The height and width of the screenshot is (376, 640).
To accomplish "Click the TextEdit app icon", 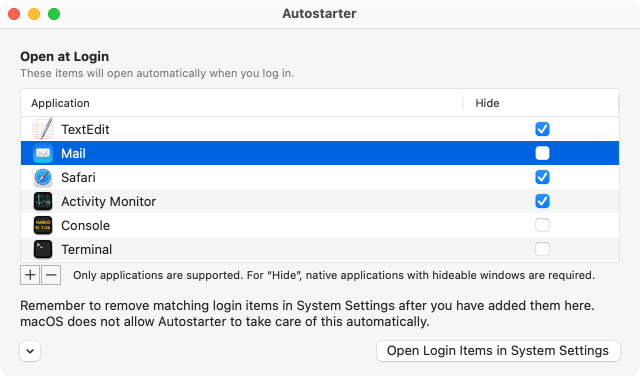I will pyautogui.click(x=43, y=129).
